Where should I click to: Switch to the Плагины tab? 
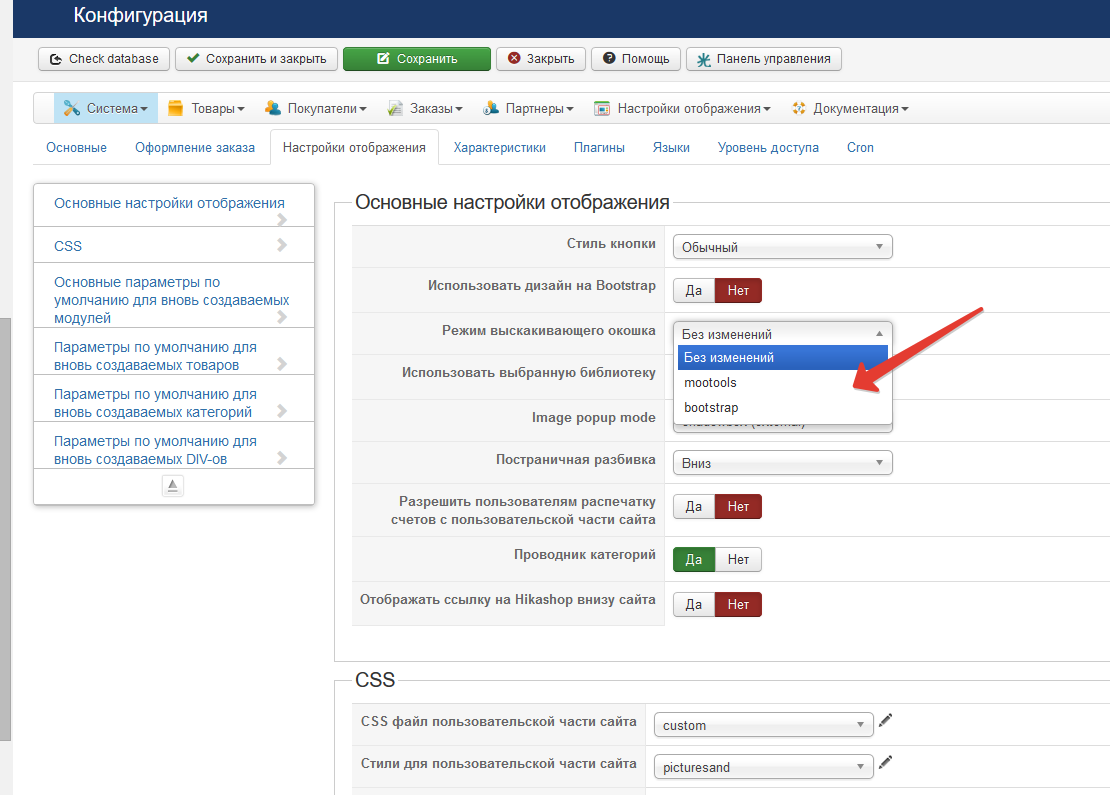599,148
